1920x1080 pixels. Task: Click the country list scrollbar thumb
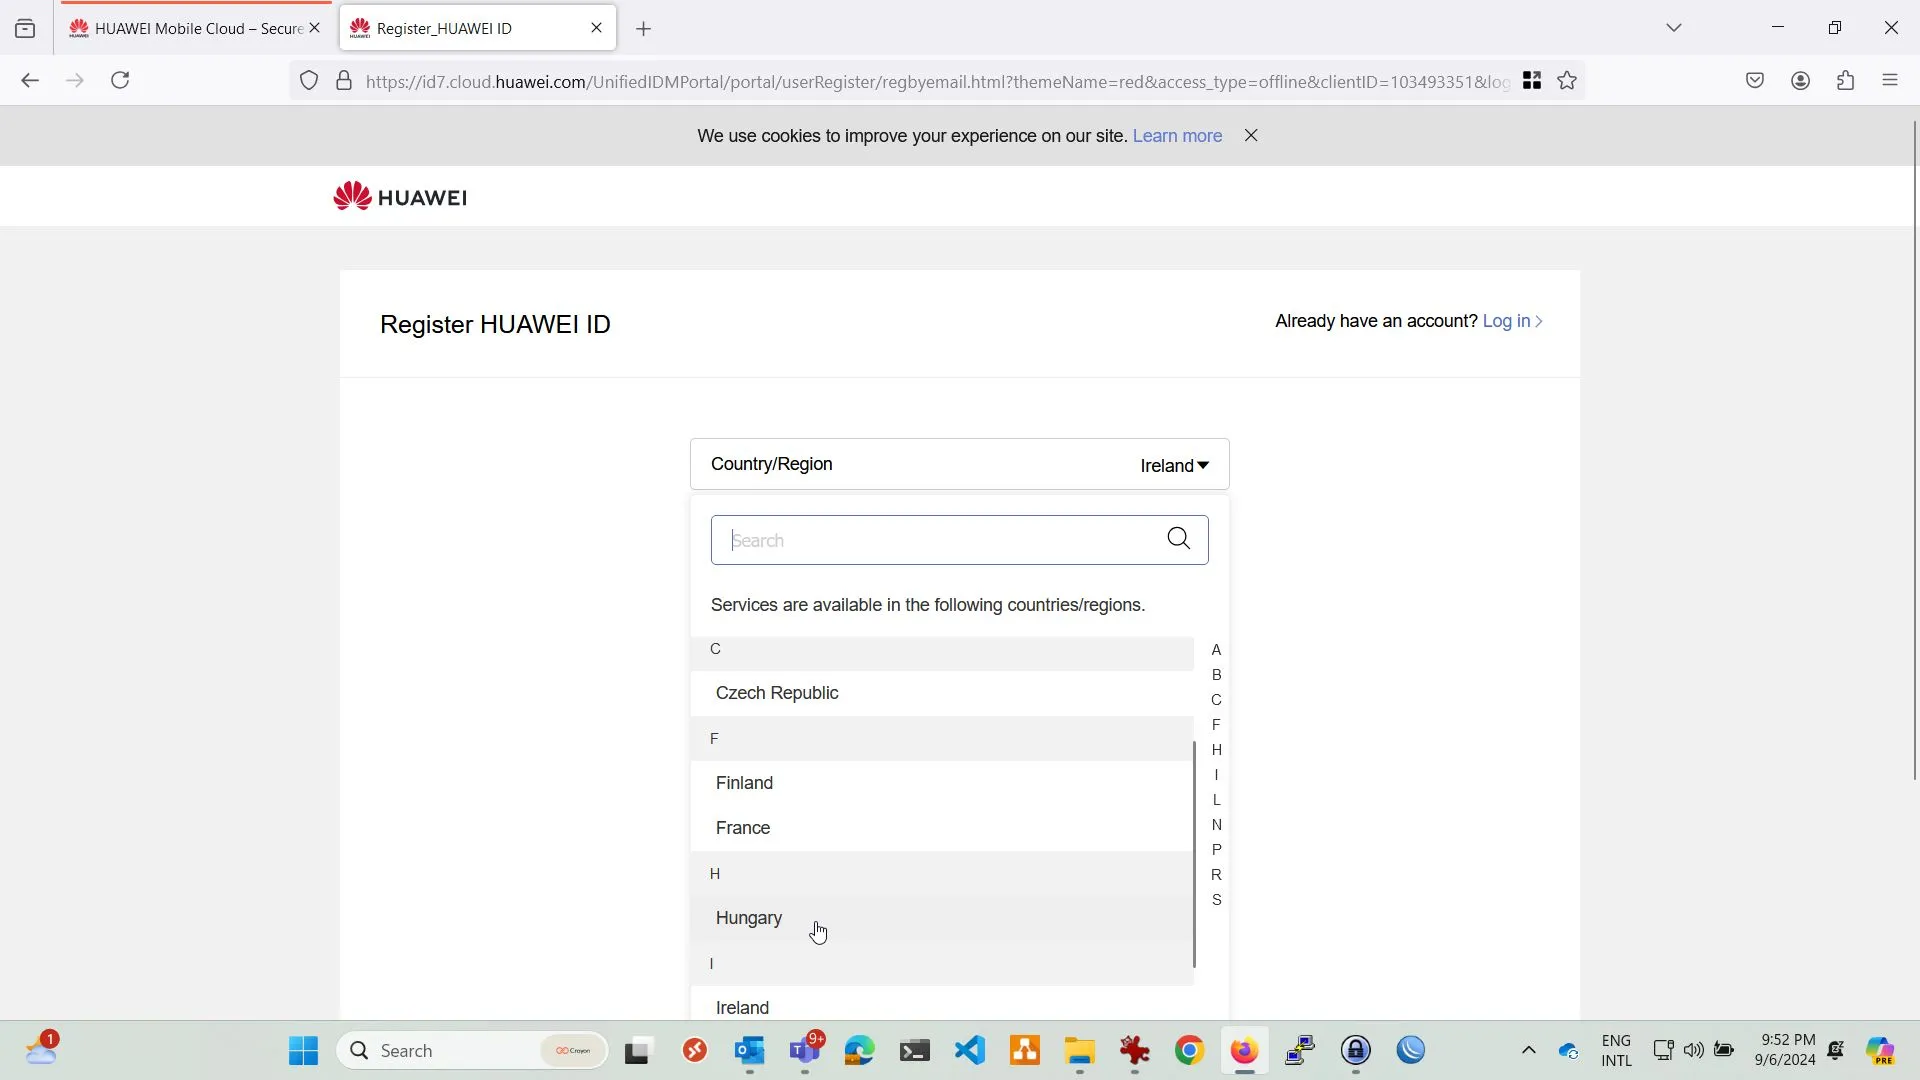tap(1194, 854)
